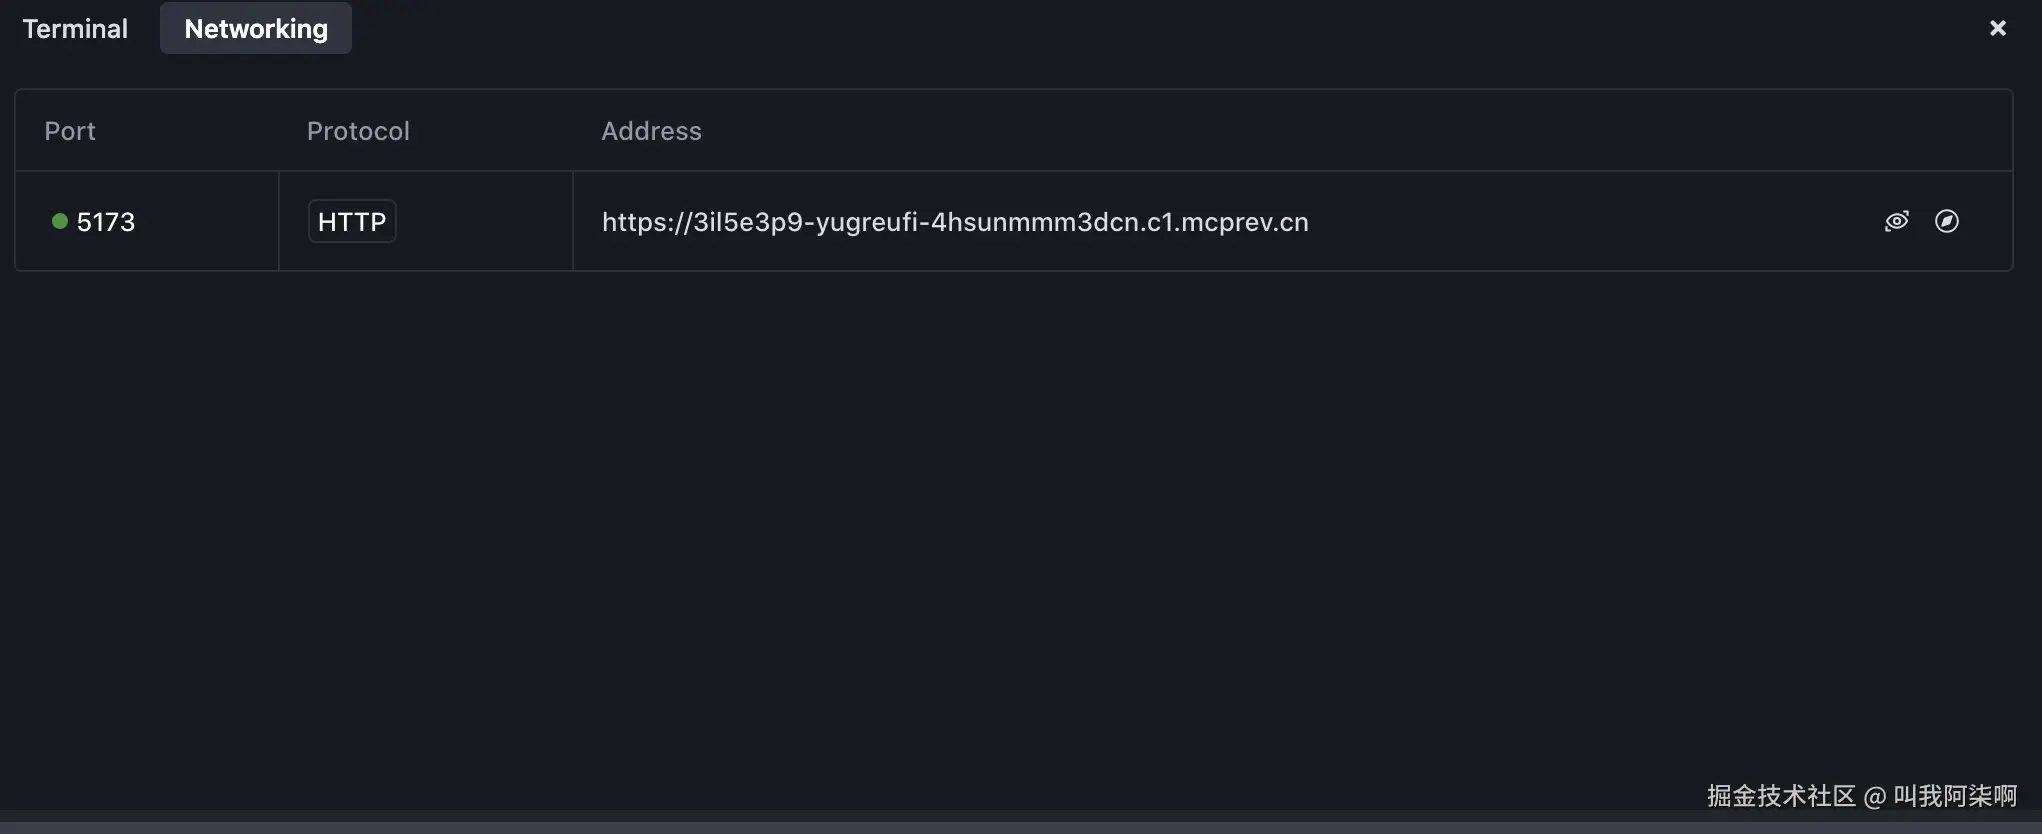This screenshot has height=834, width=2042.
Task: Click the horizontal bar at the panel bottom
Action: [x=1020, y=827]
